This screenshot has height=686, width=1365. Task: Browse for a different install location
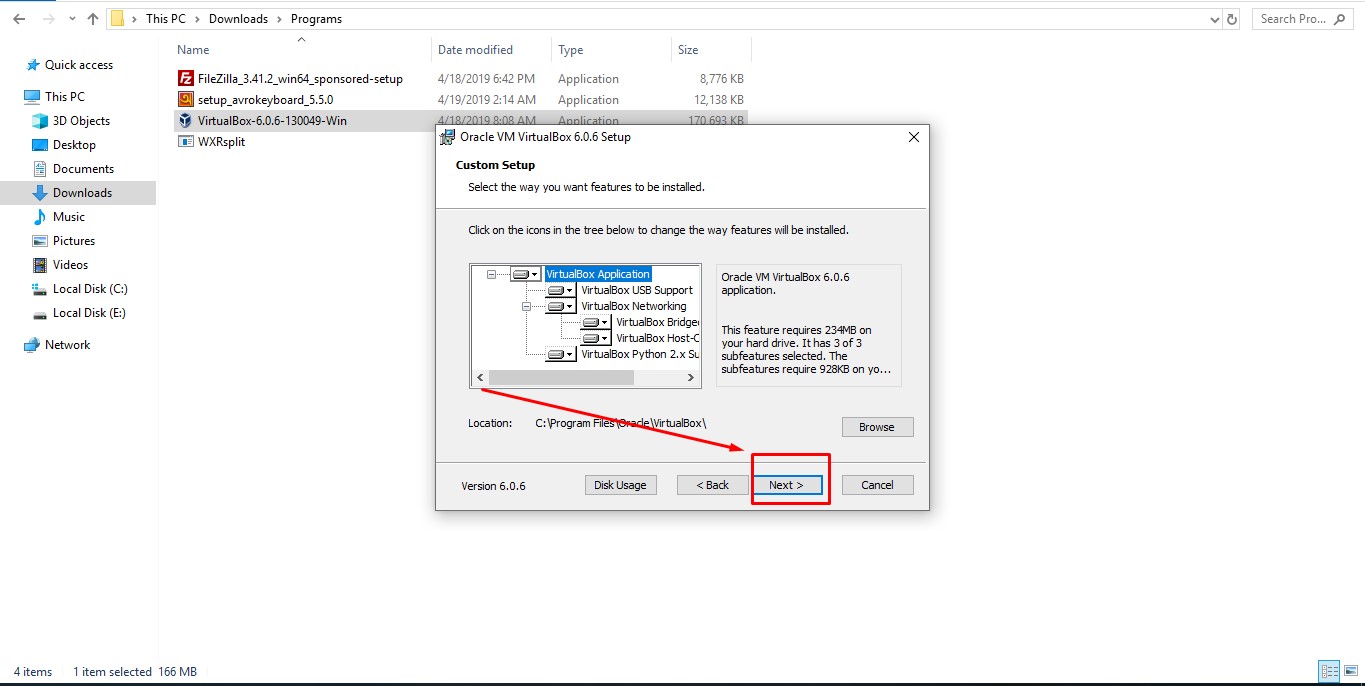877,427
